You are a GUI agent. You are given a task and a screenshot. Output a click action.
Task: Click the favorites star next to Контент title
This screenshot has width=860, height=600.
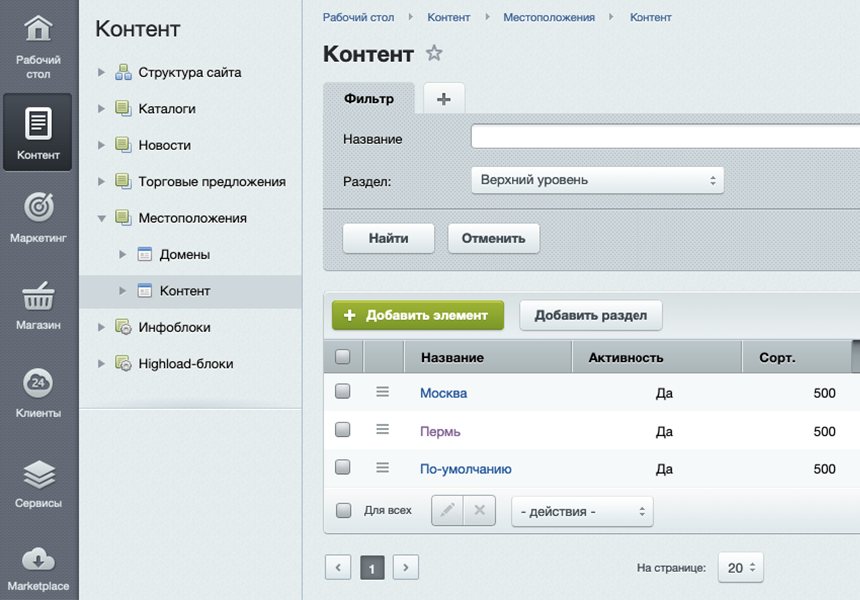(x=434, y=53)
